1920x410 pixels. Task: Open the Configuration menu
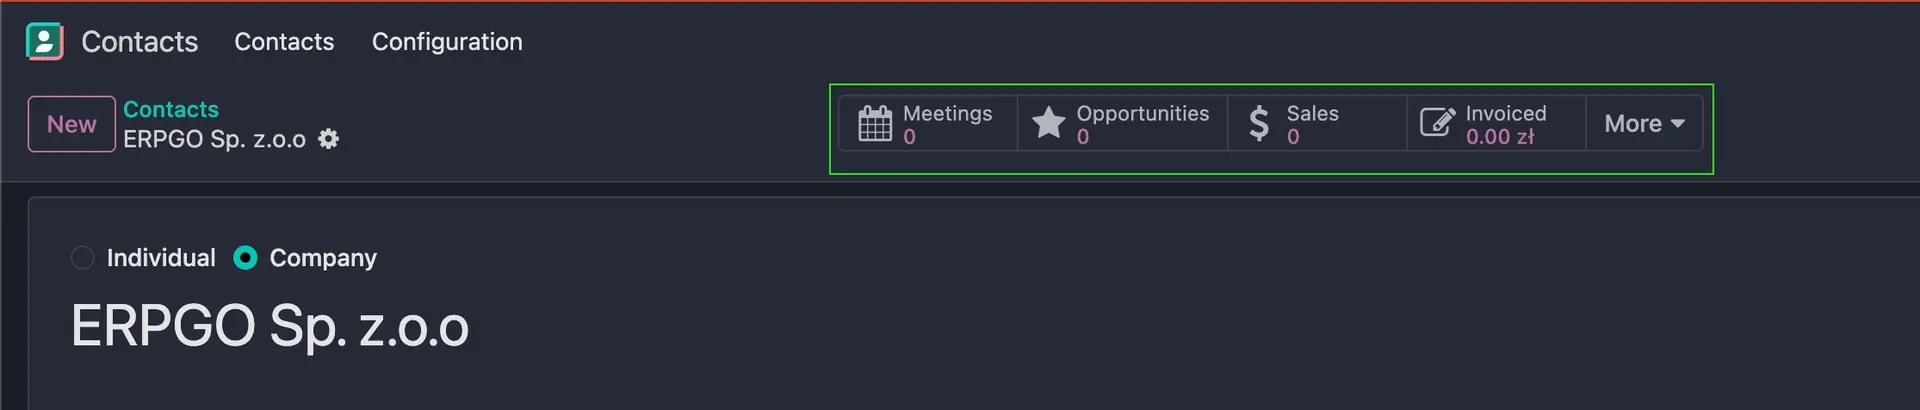447,41
